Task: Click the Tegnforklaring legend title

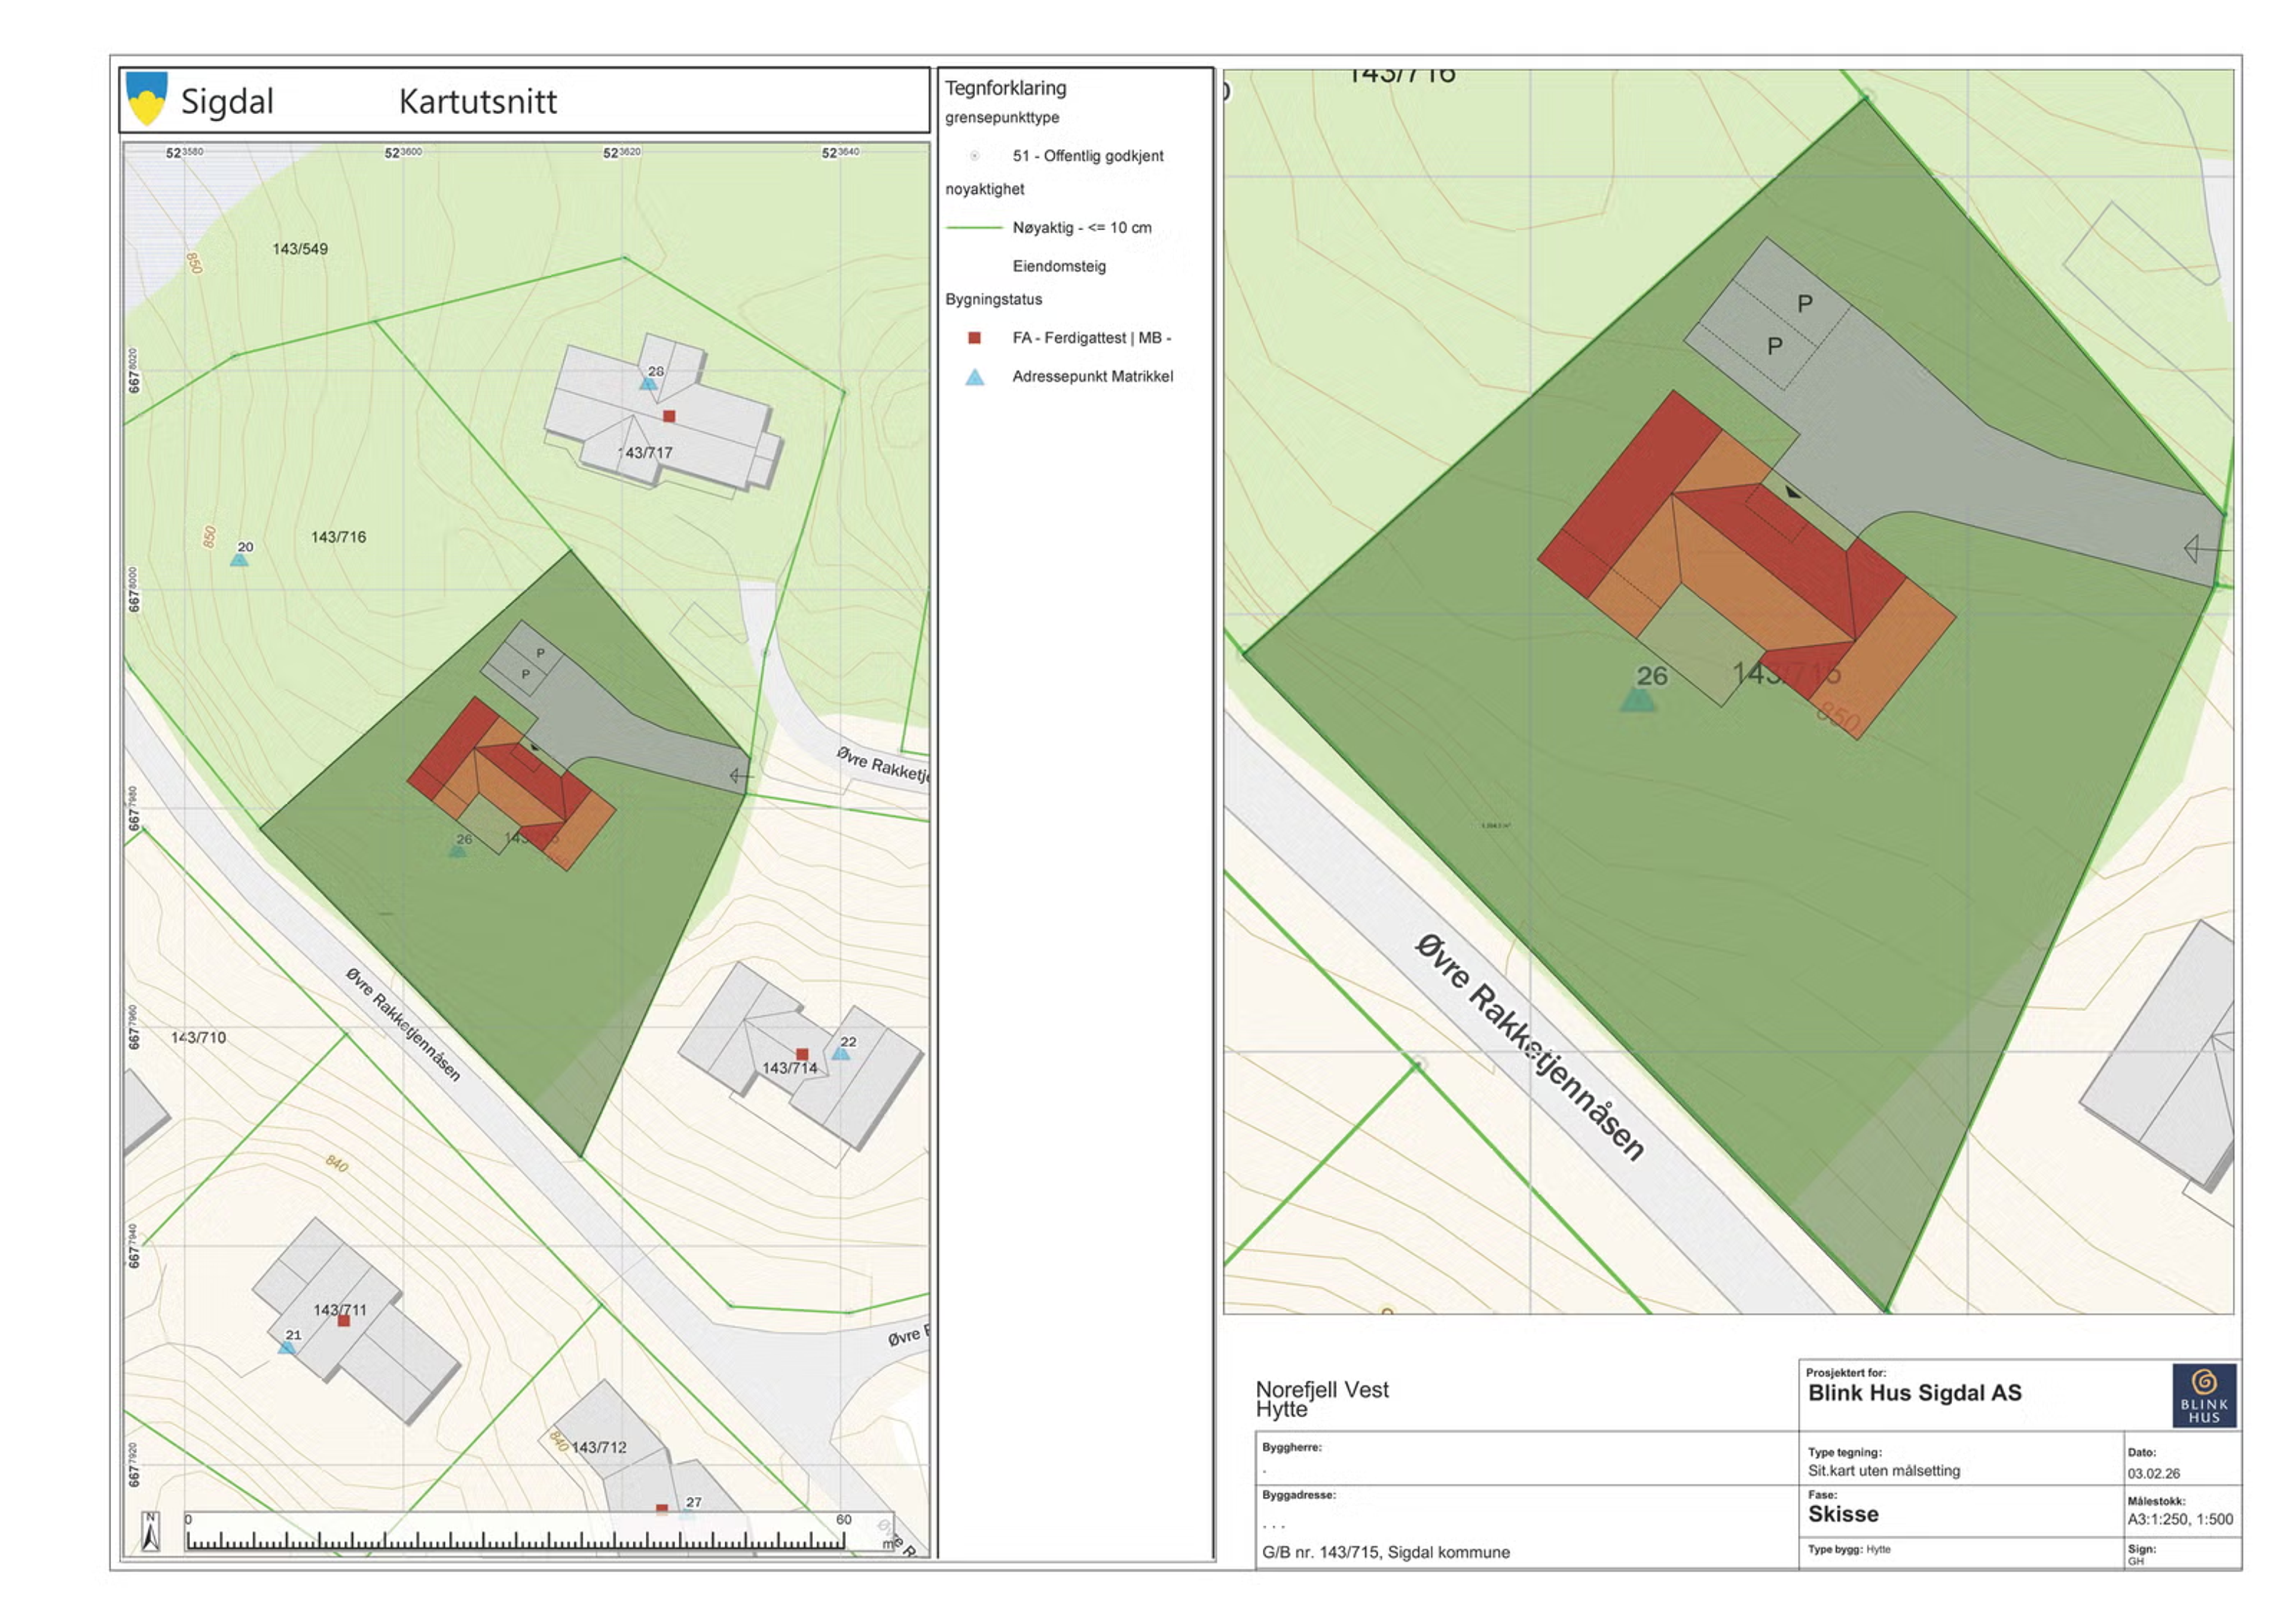Action: point(1006,88)
